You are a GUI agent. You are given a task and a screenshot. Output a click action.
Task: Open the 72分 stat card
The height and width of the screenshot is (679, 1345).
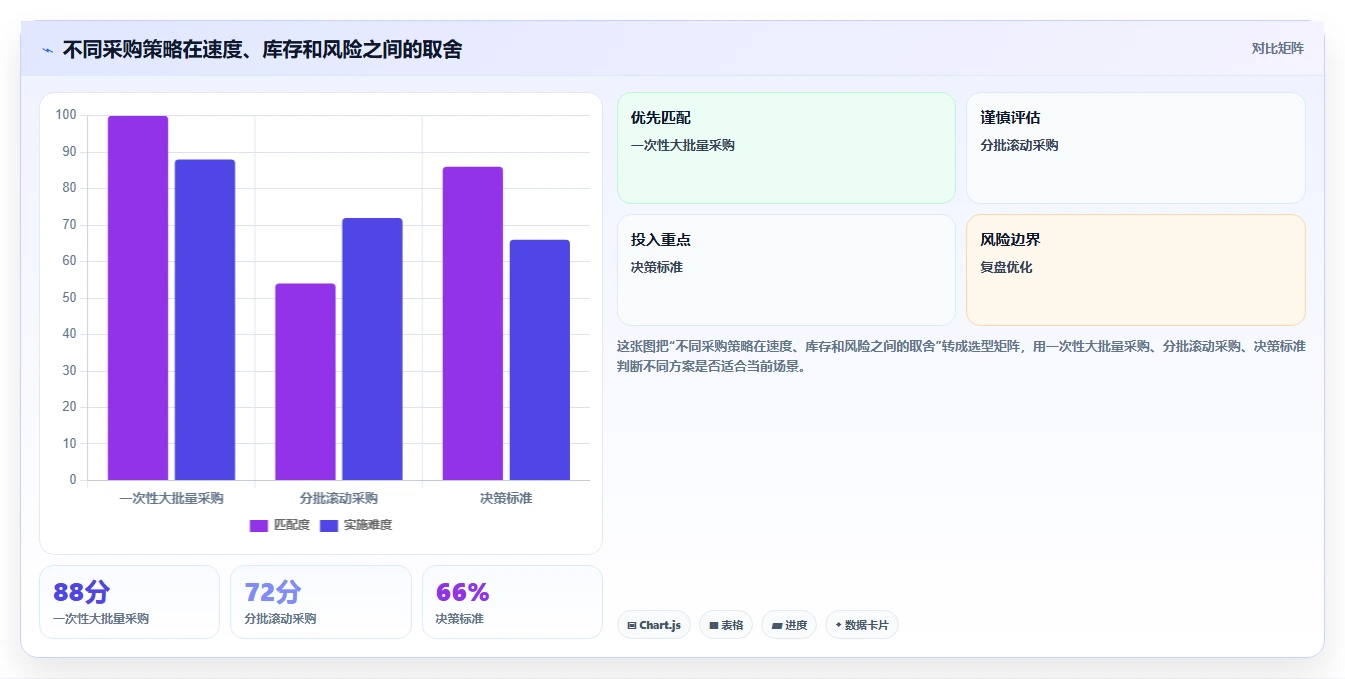click(x=321, y=602)
